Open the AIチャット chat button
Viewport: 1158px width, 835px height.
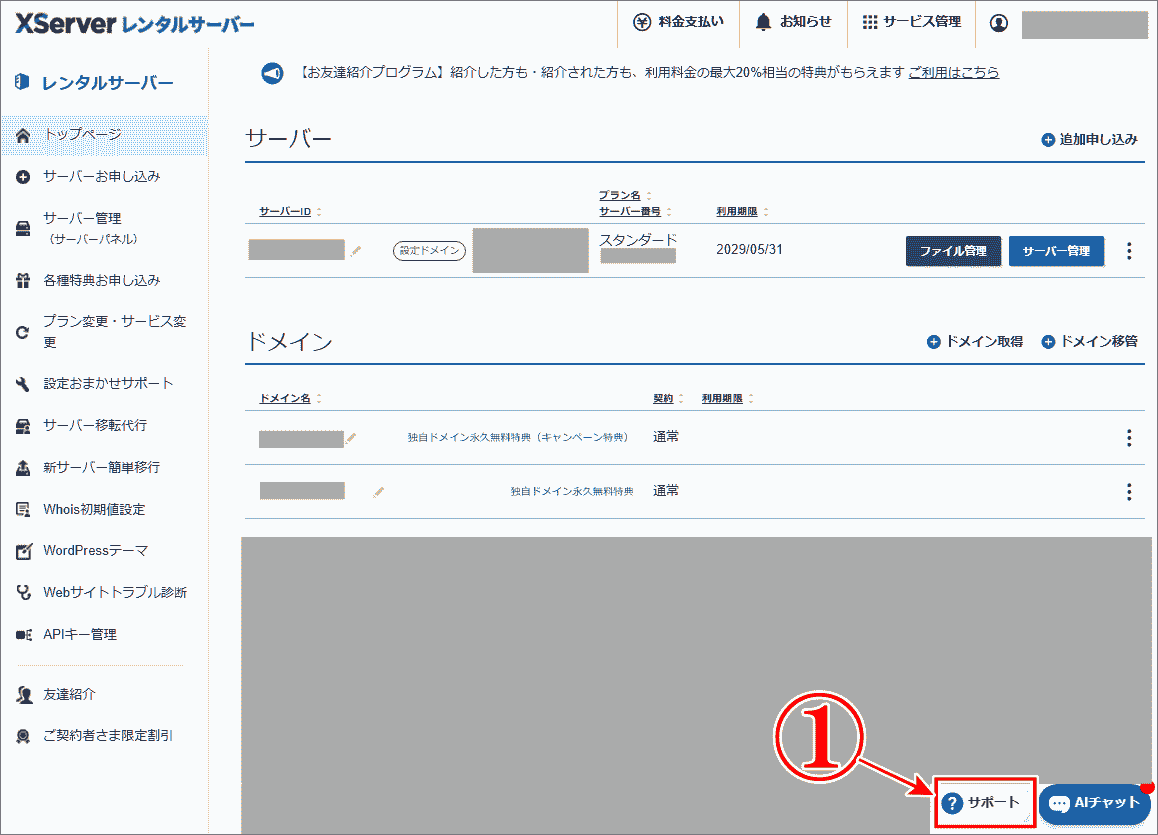click(1094, 803)
